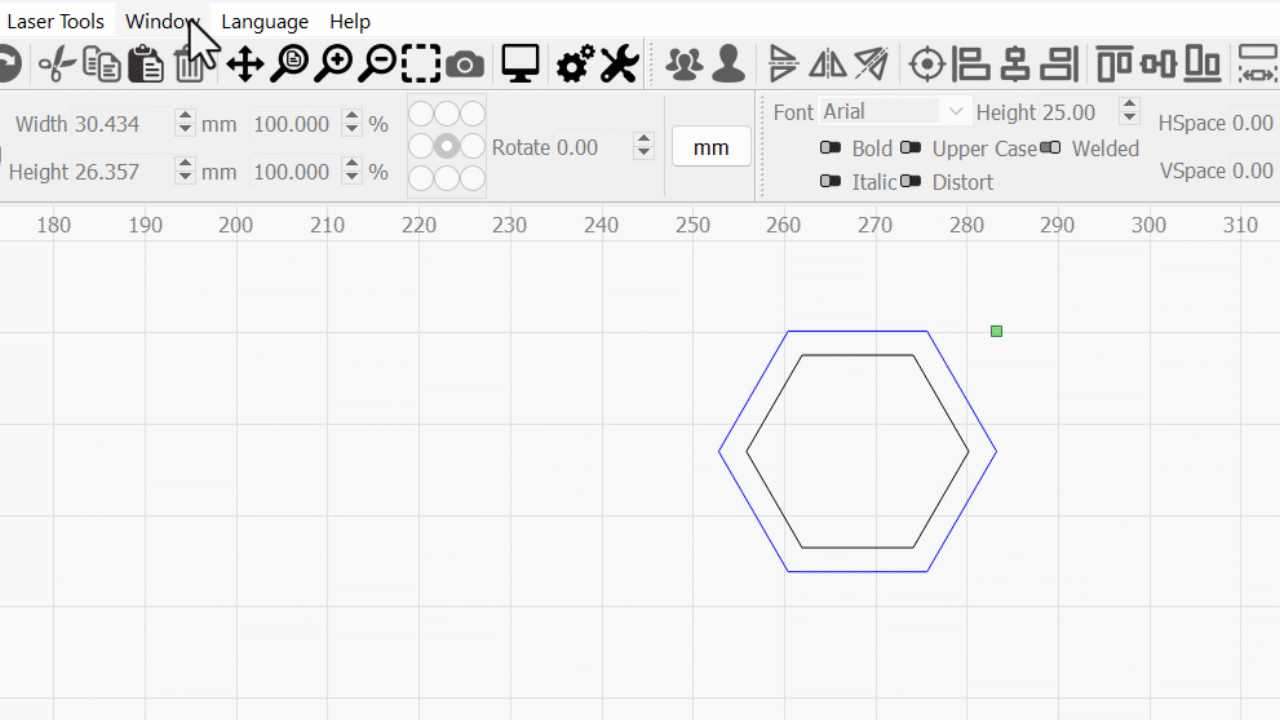This screenshot has width=1280, height=720.
Task: Open the camera capture tool
Action: click(464, 66)
